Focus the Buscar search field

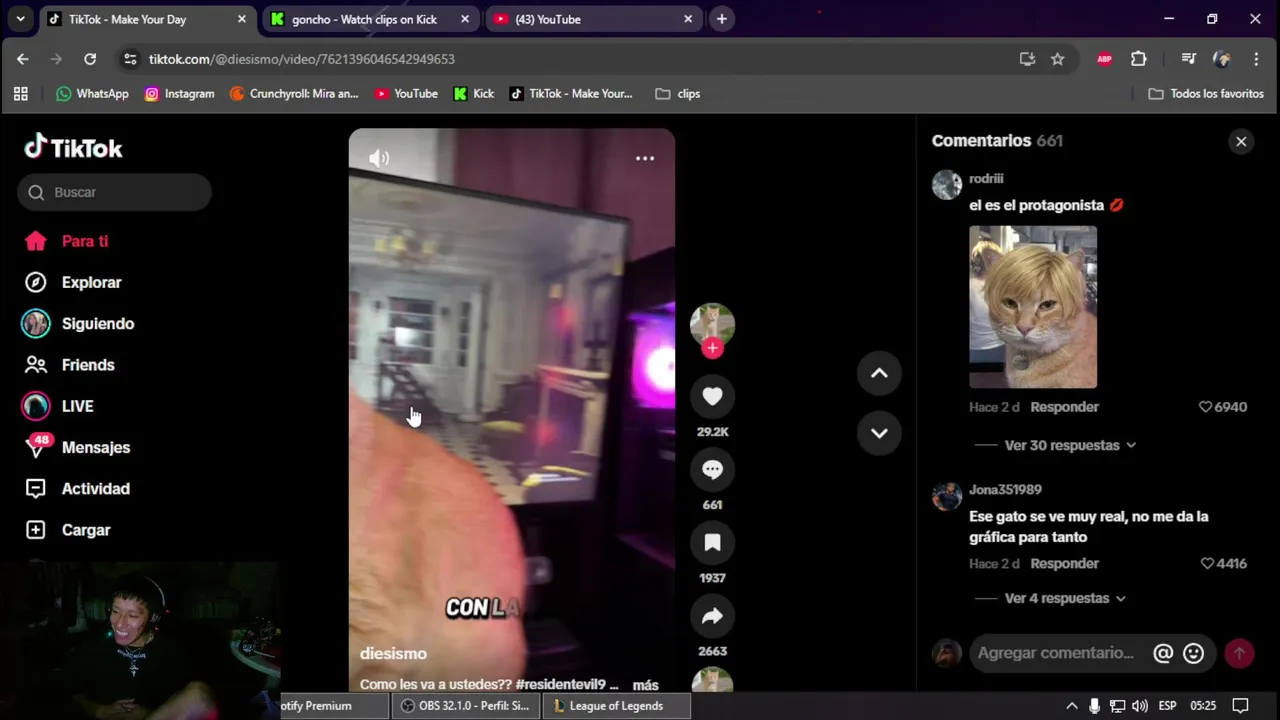[x=114, y=192]
